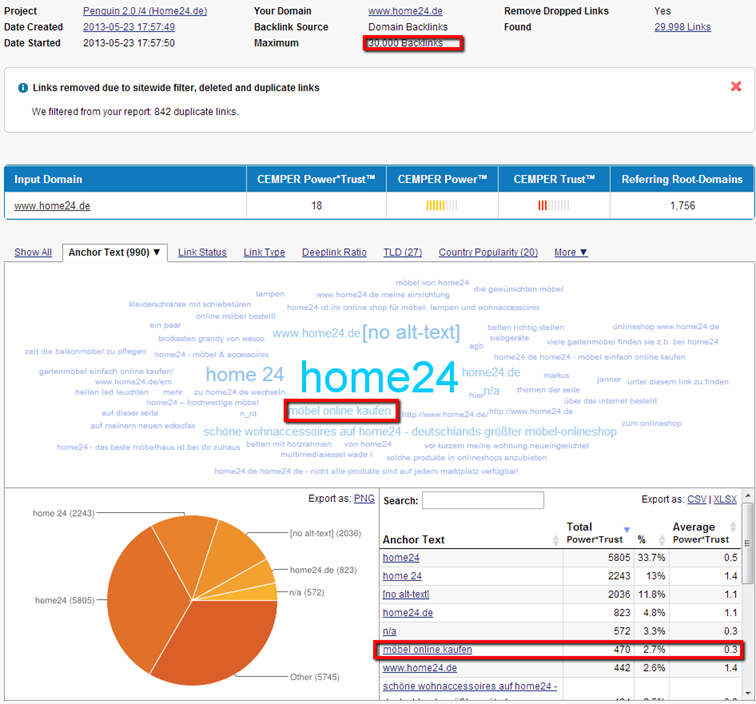Click large home24 word in the tag cloud
Image resolution: width=756 pixels, height=704 pixels.
[379, 378]
